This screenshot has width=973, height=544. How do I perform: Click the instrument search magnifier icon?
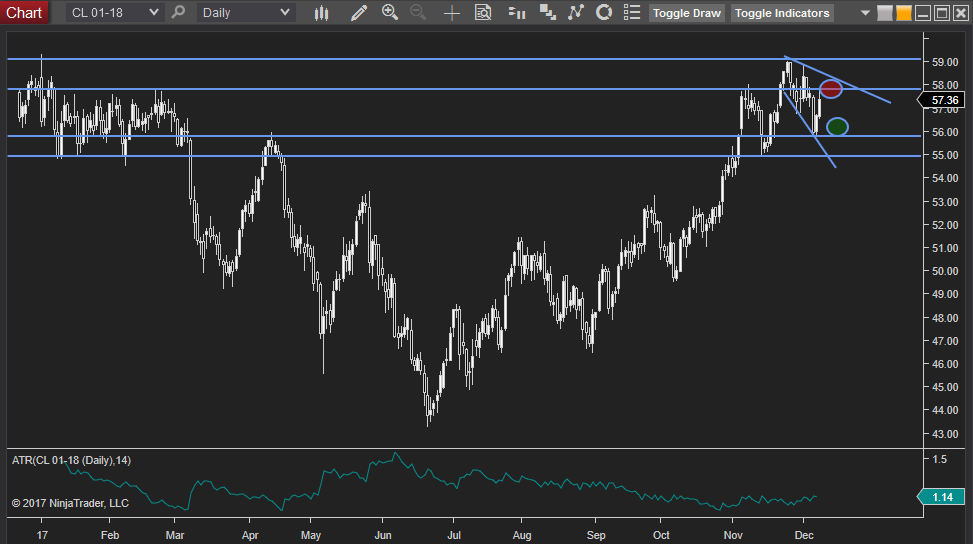pos(179,12)
